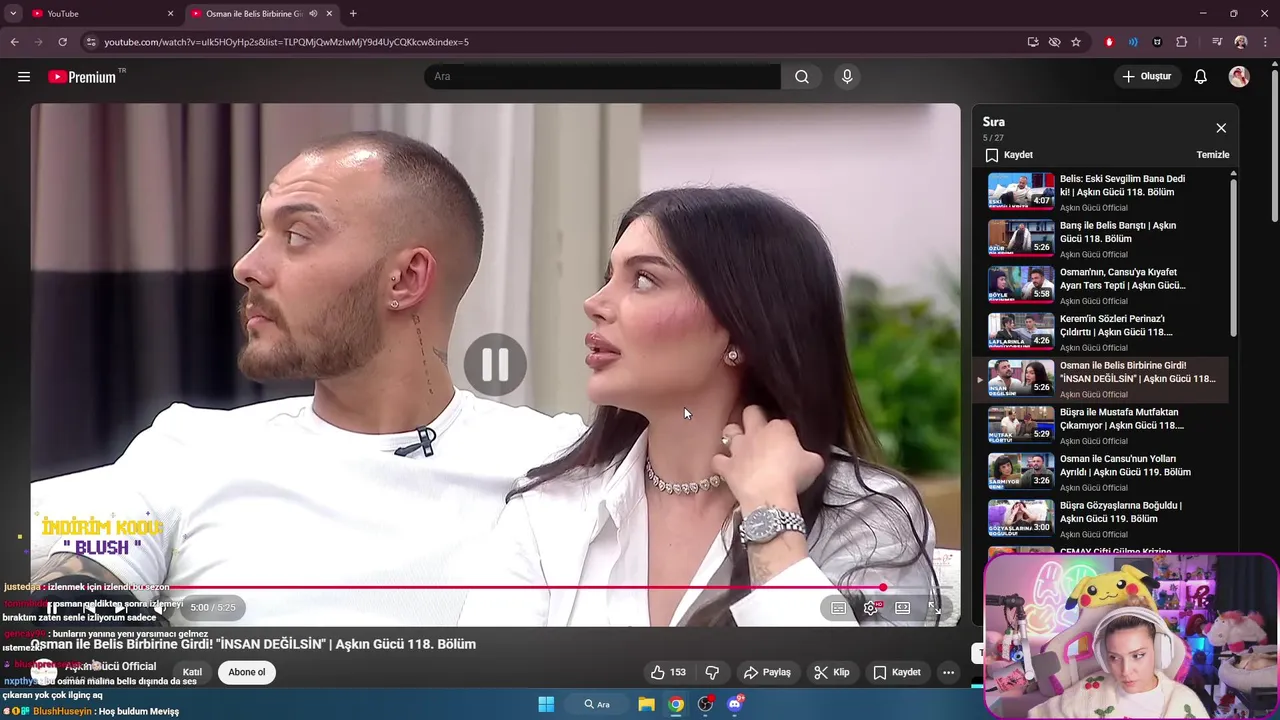Viewport: 1280px width, 720px height.
Task: Close the first YouTube tab
Action: (x=170, y=14)
